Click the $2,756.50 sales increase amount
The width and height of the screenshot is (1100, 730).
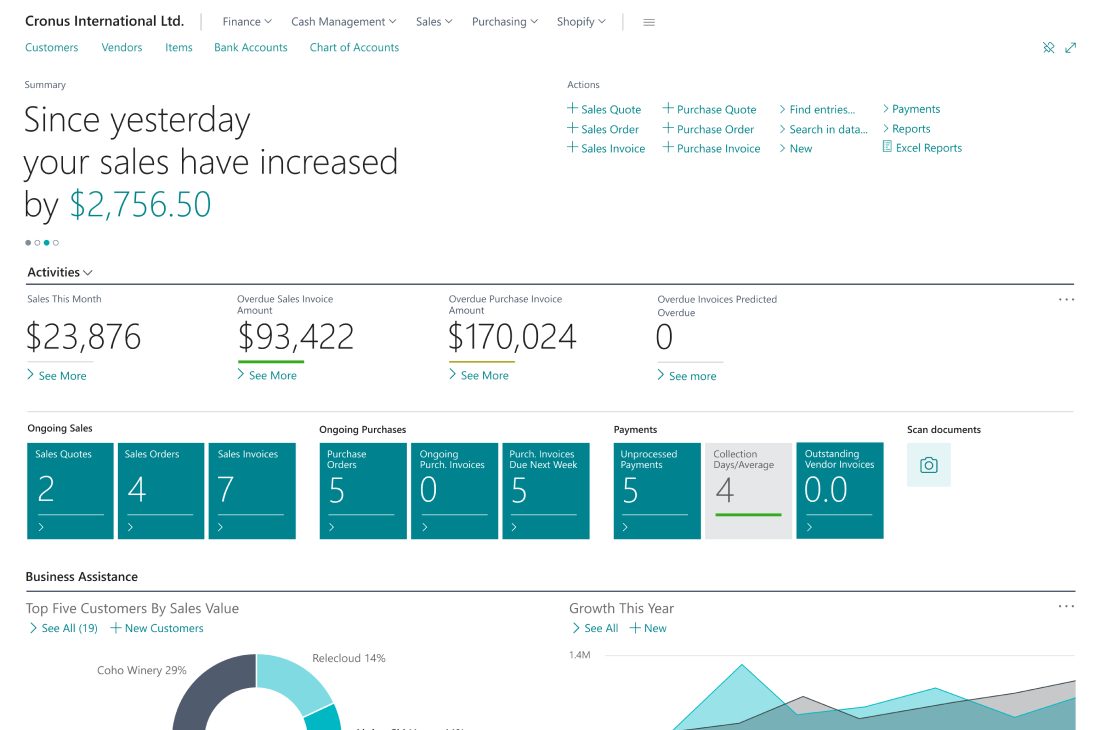[140, 205]
